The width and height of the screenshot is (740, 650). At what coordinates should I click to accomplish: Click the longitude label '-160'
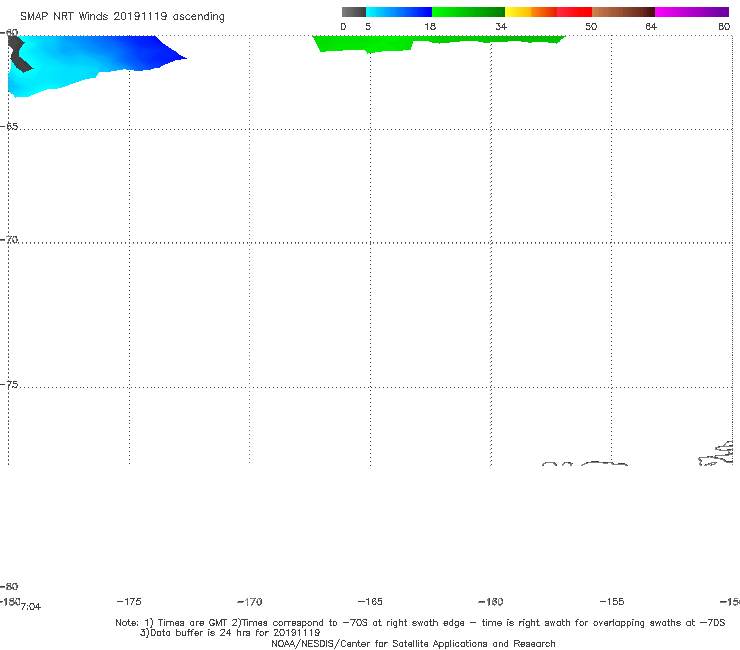(x=491, y=601)
